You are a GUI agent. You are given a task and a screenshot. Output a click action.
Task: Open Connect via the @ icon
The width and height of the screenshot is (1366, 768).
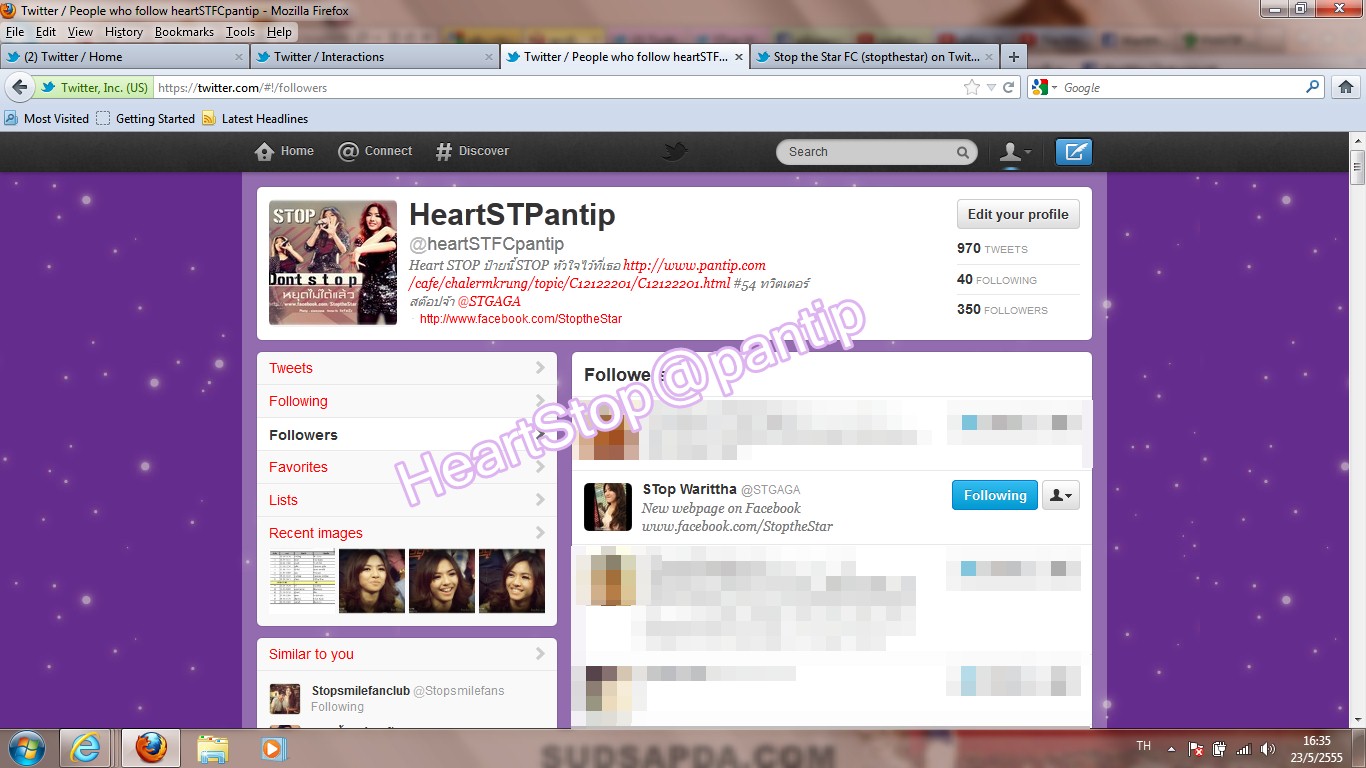348,151
